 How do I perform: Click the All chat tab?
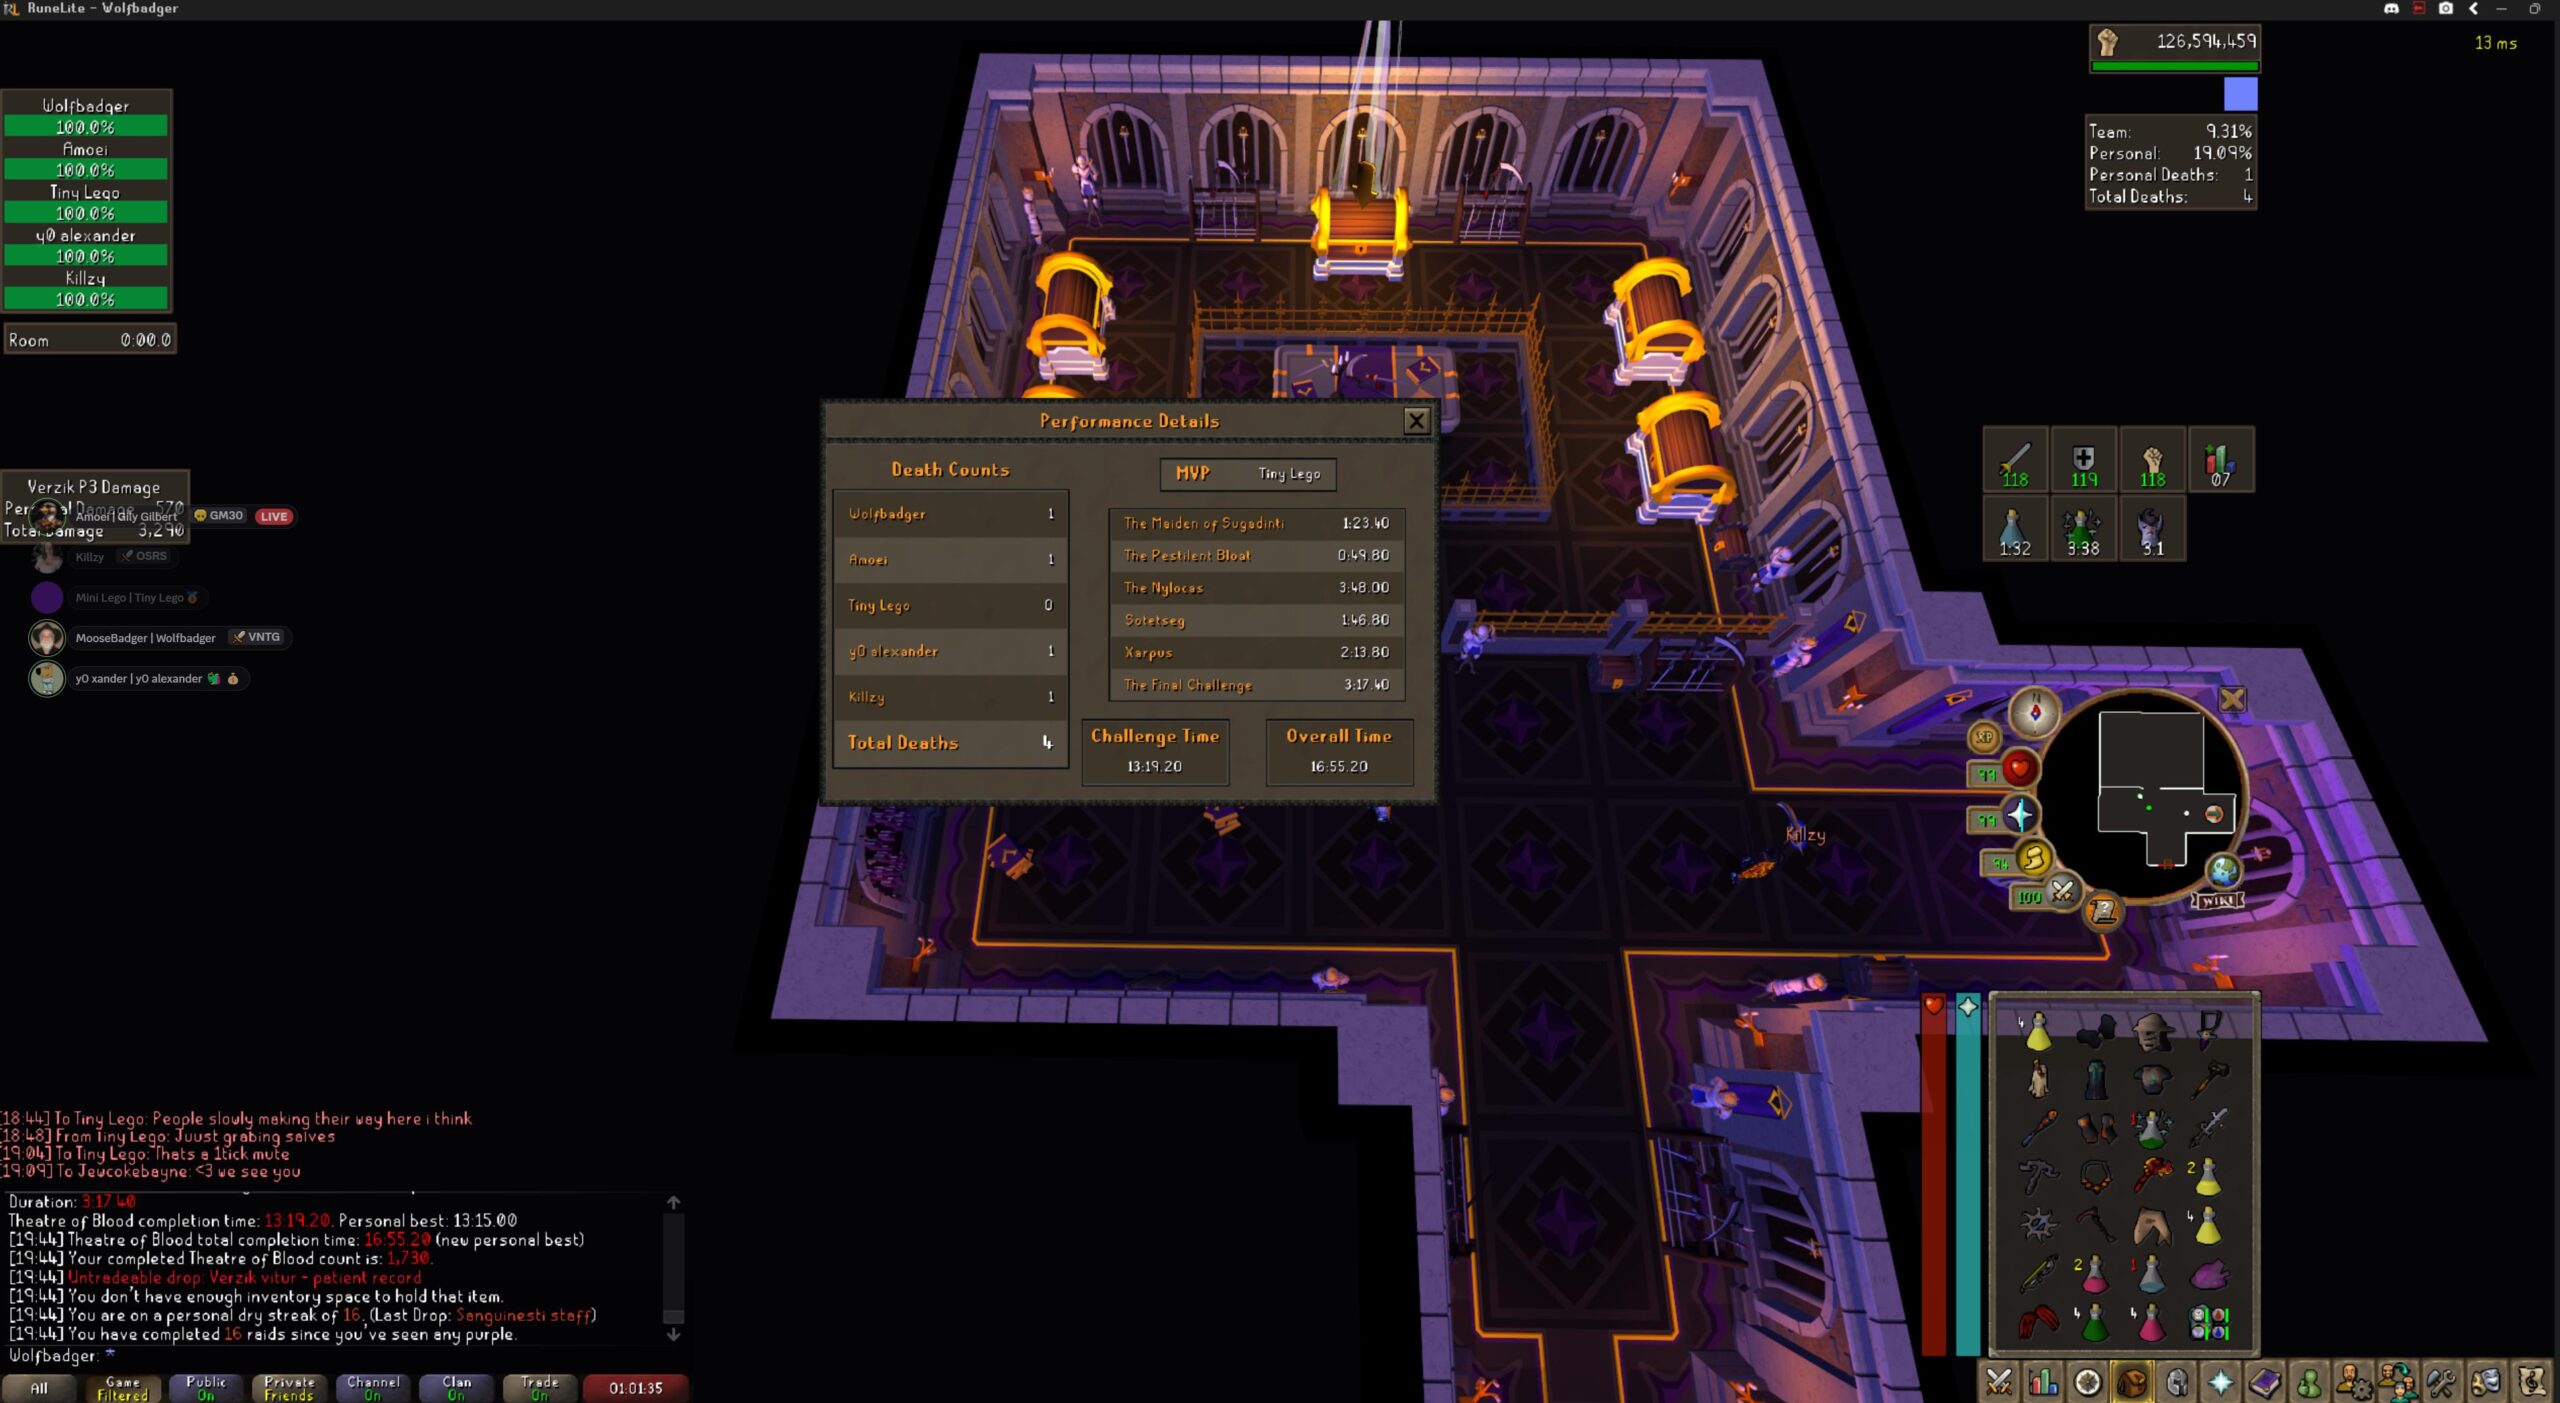[x=39, y=1388]
